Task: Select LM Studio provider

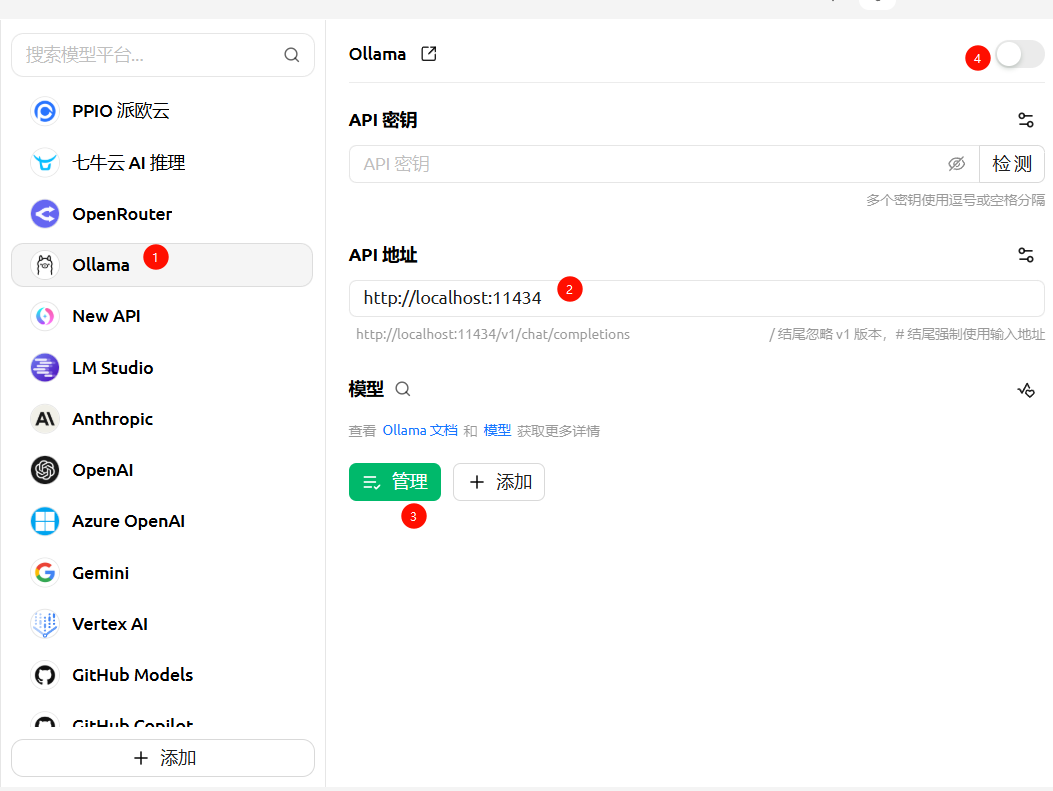Action: click(162, 368)
